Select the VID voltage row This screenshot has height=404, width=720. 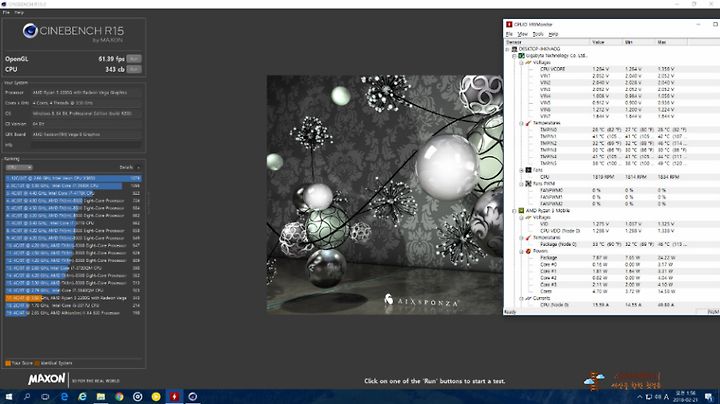[x=612, y=224]
